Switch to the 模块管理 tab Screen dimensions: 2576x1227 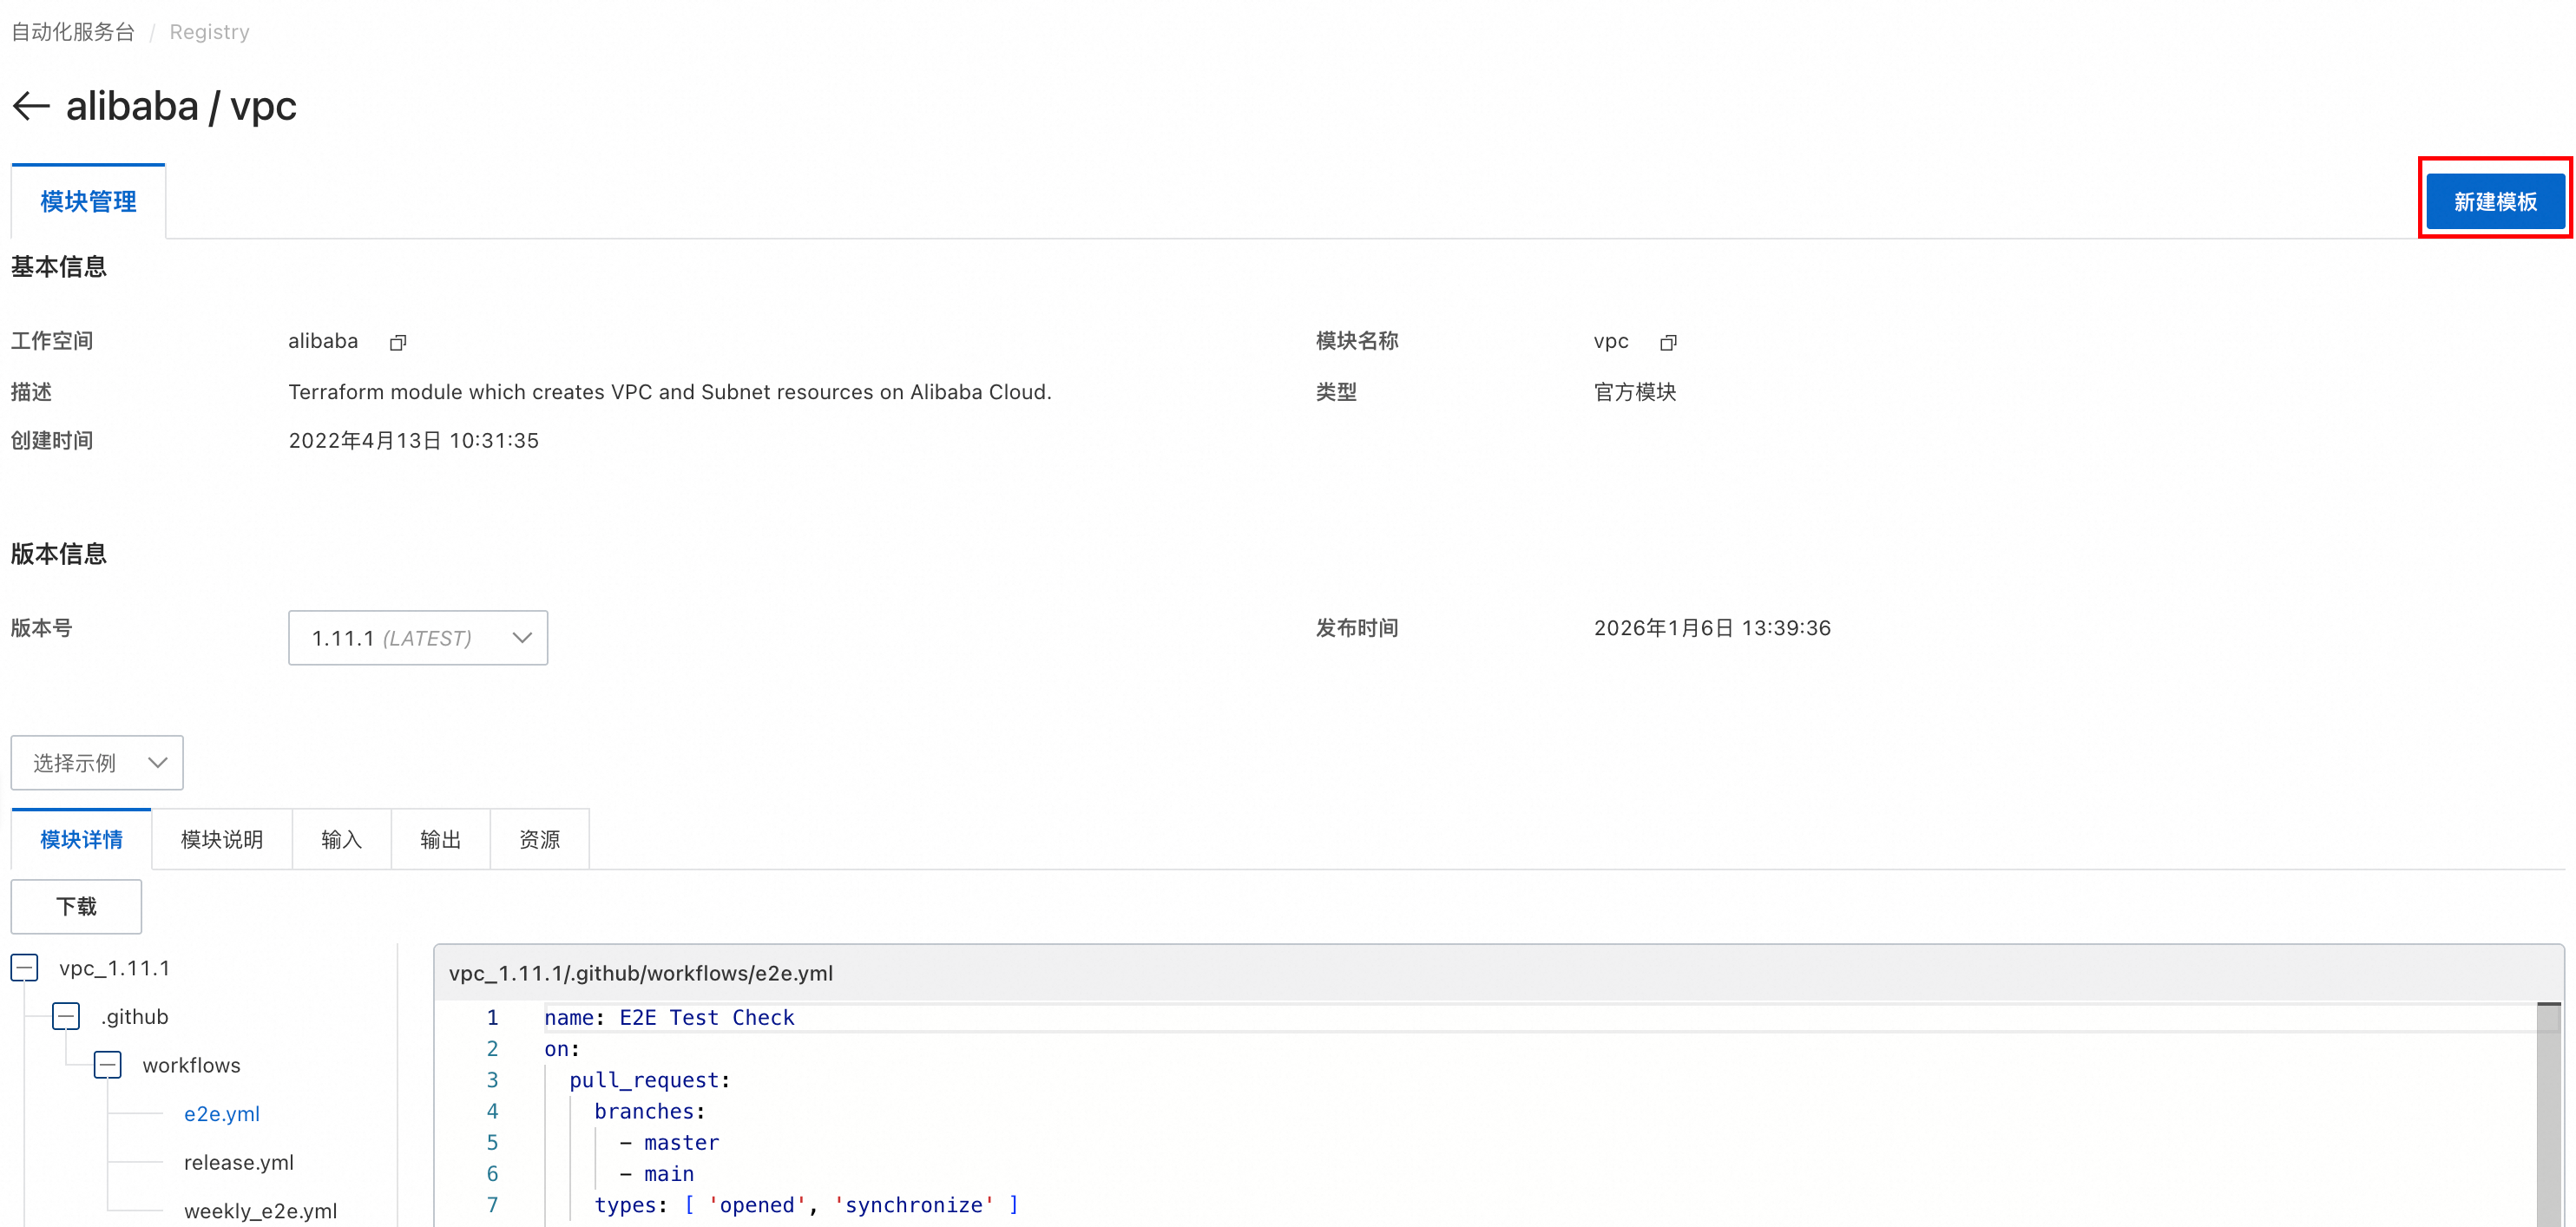tap(88, 202)
